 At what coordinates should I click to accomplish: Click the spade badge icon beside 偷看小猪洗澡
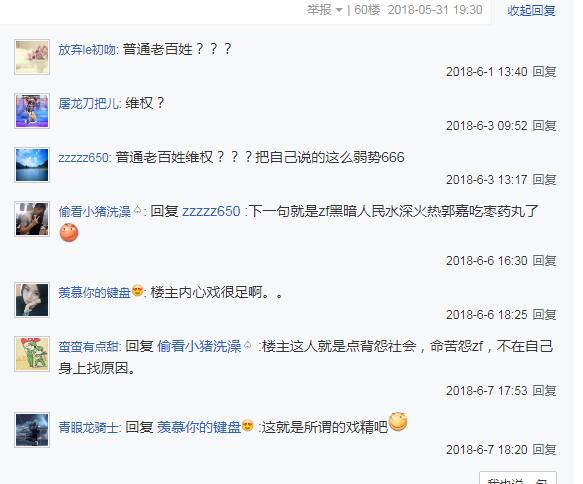[x=137, y=210]
